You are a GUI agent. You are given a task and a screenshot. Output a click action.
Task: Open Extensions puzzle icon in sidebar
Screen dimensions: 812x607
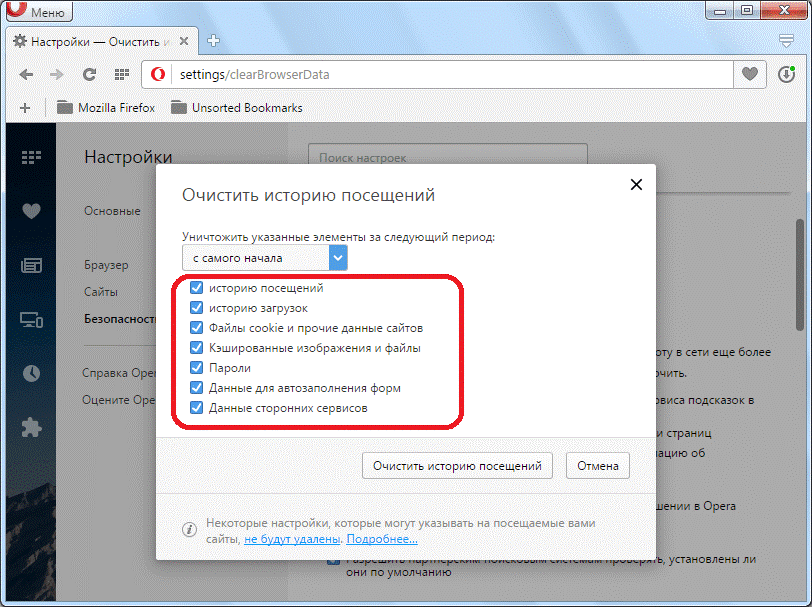click(x=31, y=427)
